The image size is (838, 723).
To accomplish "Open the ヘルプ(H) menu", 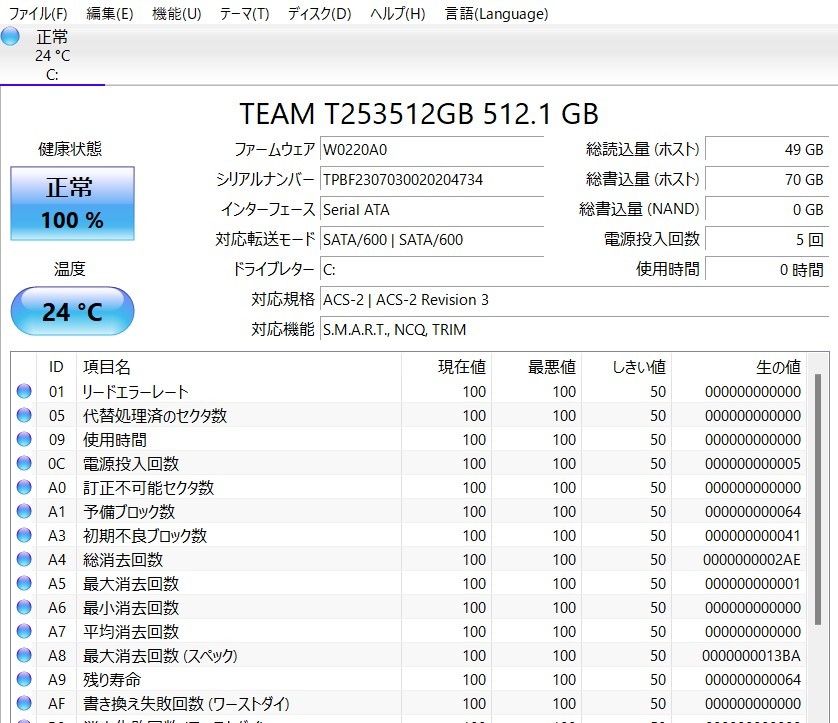I will 398,13.
